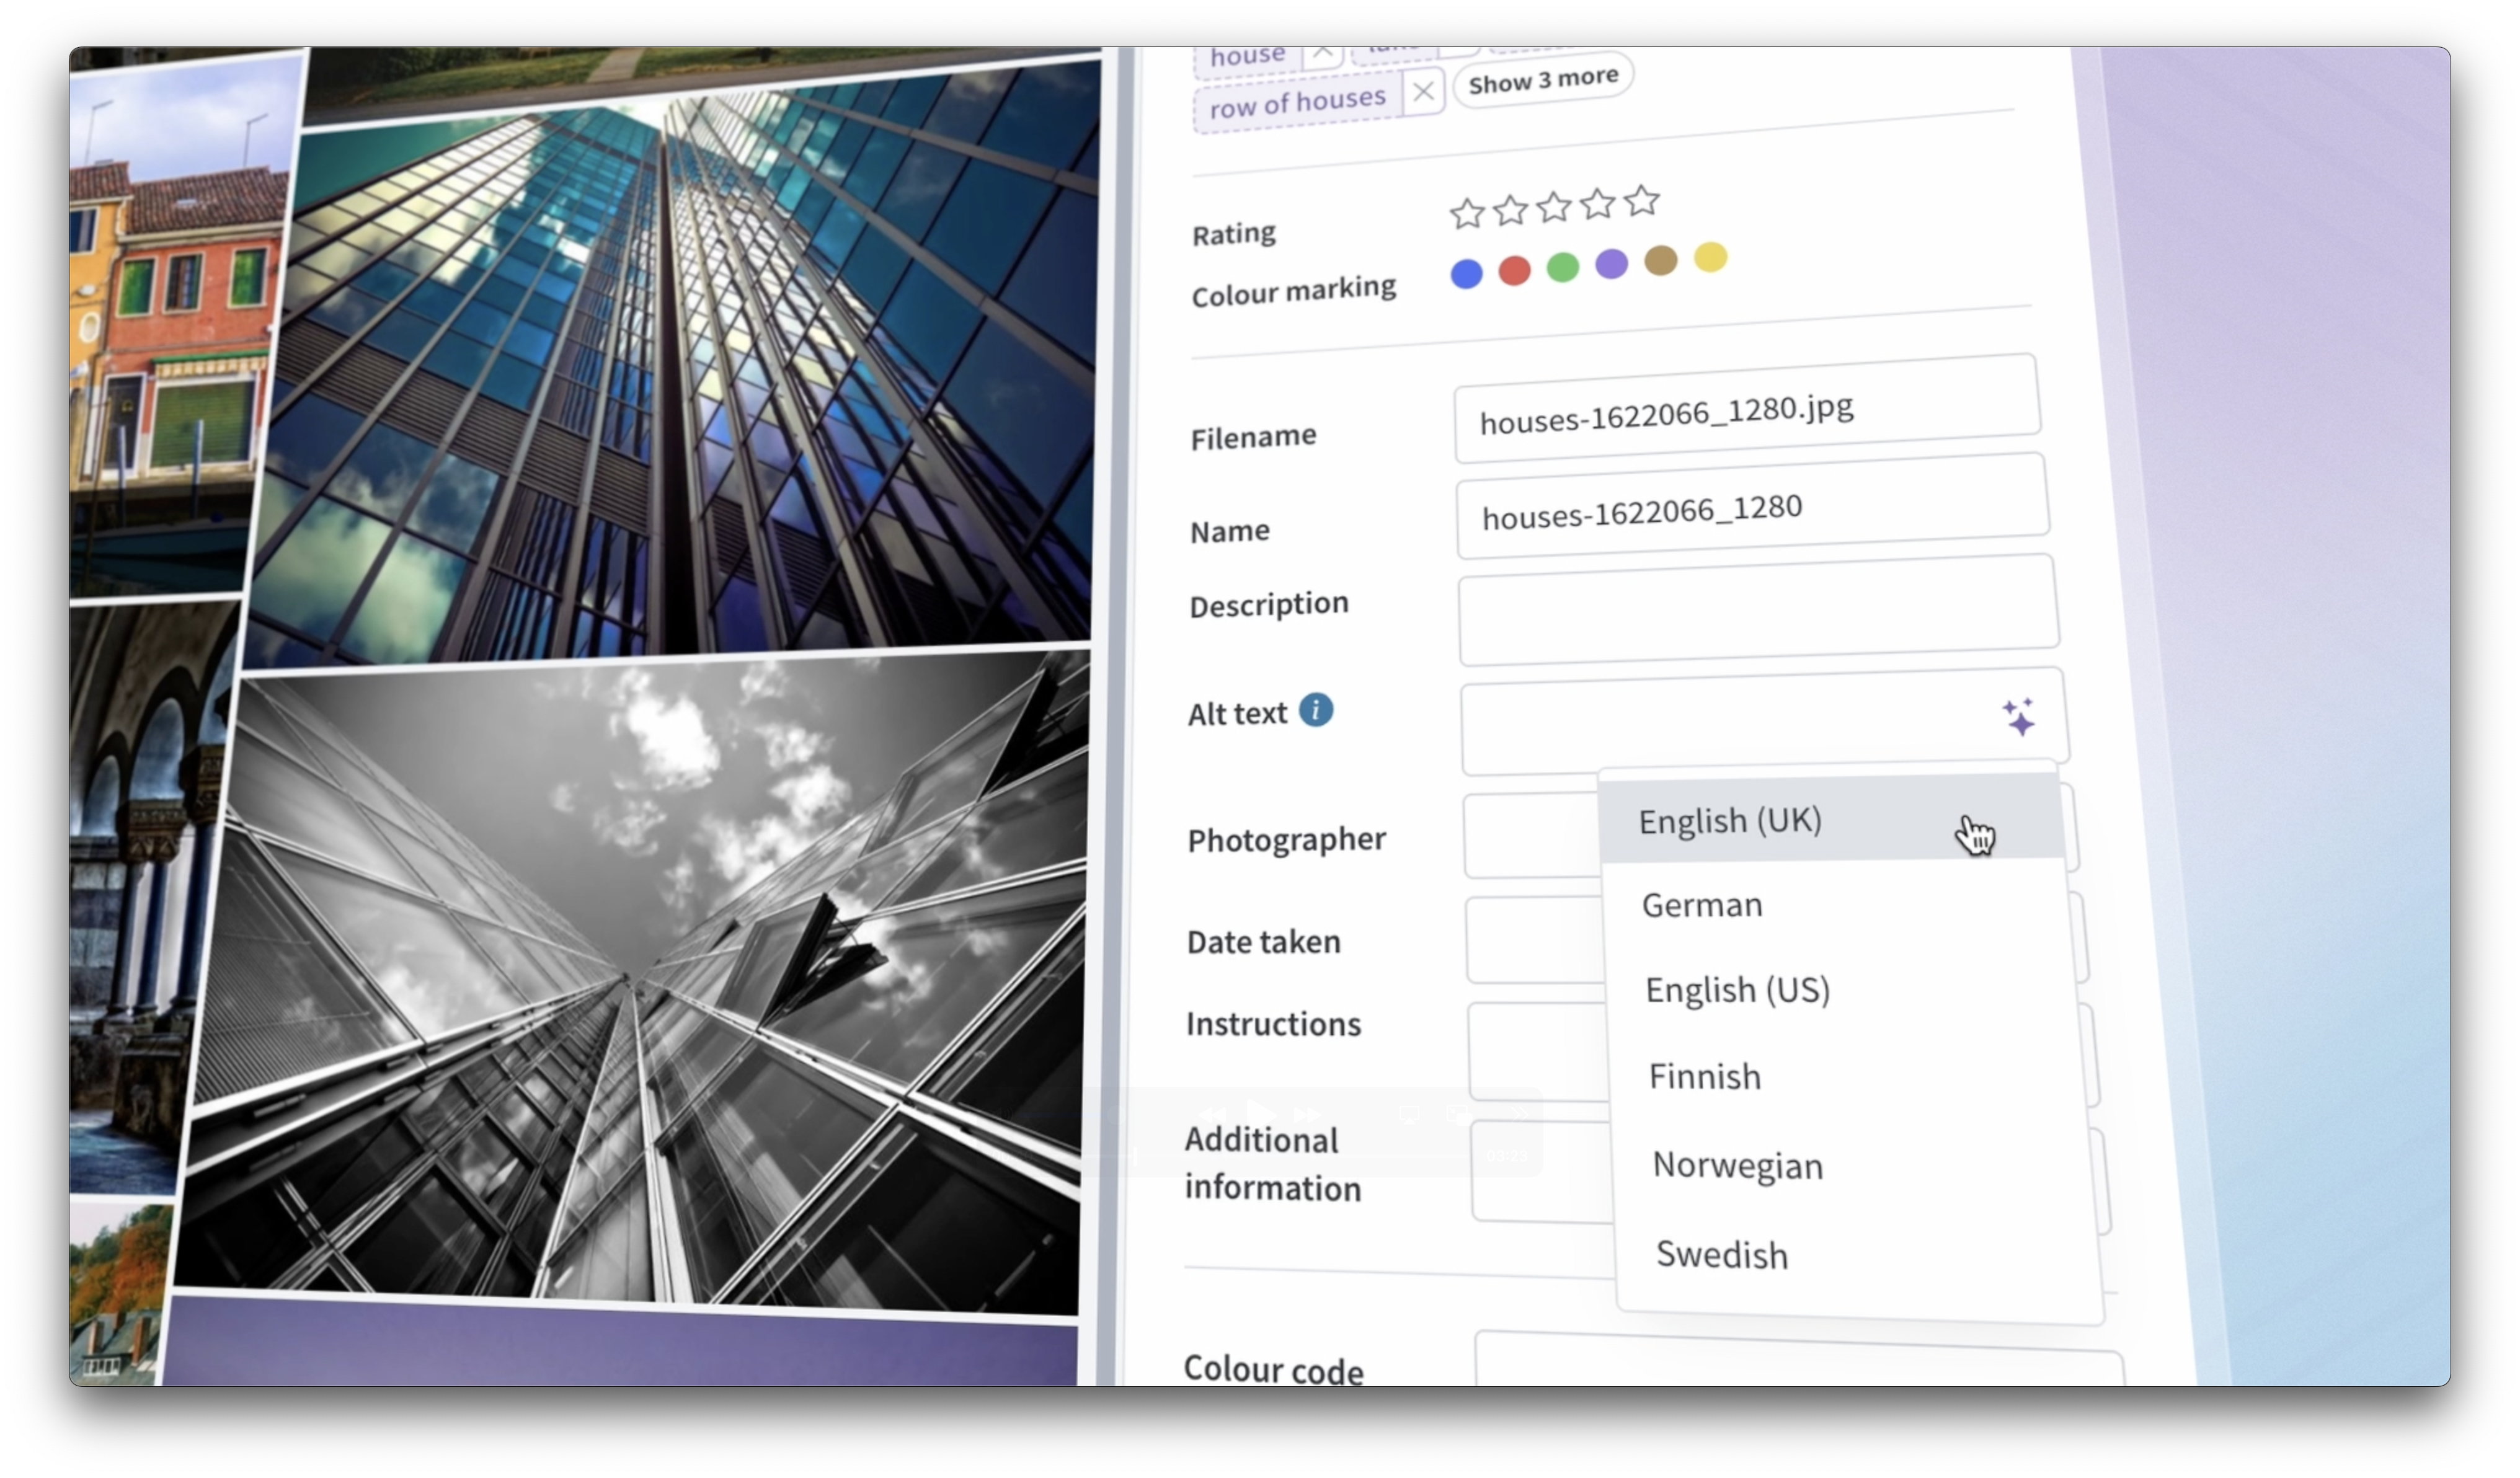Click into the Description input field
The height and width of the screenshot is (1478, 2520).
point(1757,610)
